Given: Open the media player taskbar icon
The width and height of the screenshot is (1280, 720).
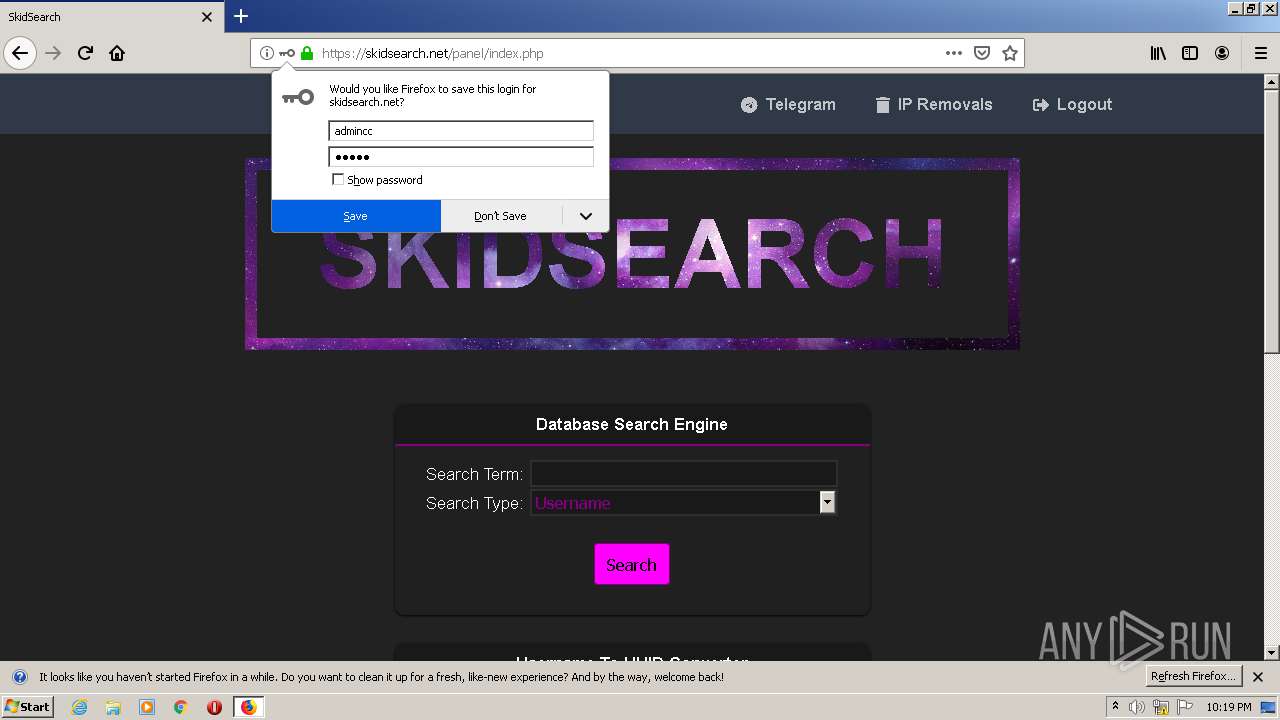Looking at the screenshot, I should [147, 707].
